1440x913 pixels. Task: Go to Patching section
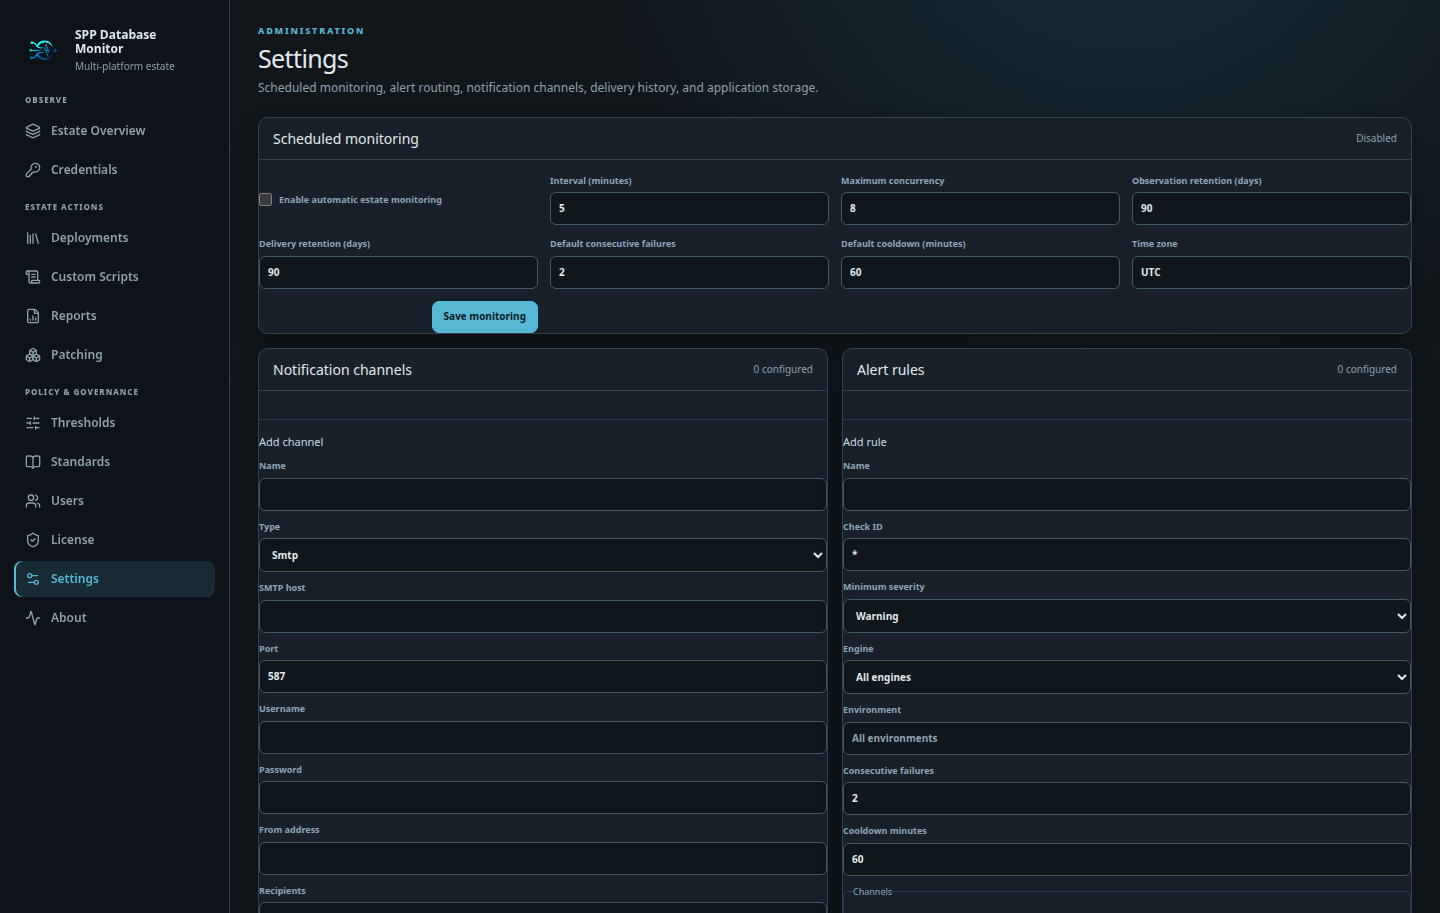pyautogui.click(x=115, y=355)
